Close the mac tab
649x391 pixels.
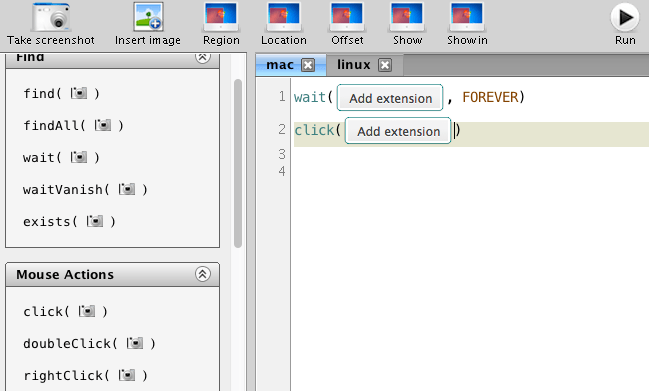coord(308,65)
